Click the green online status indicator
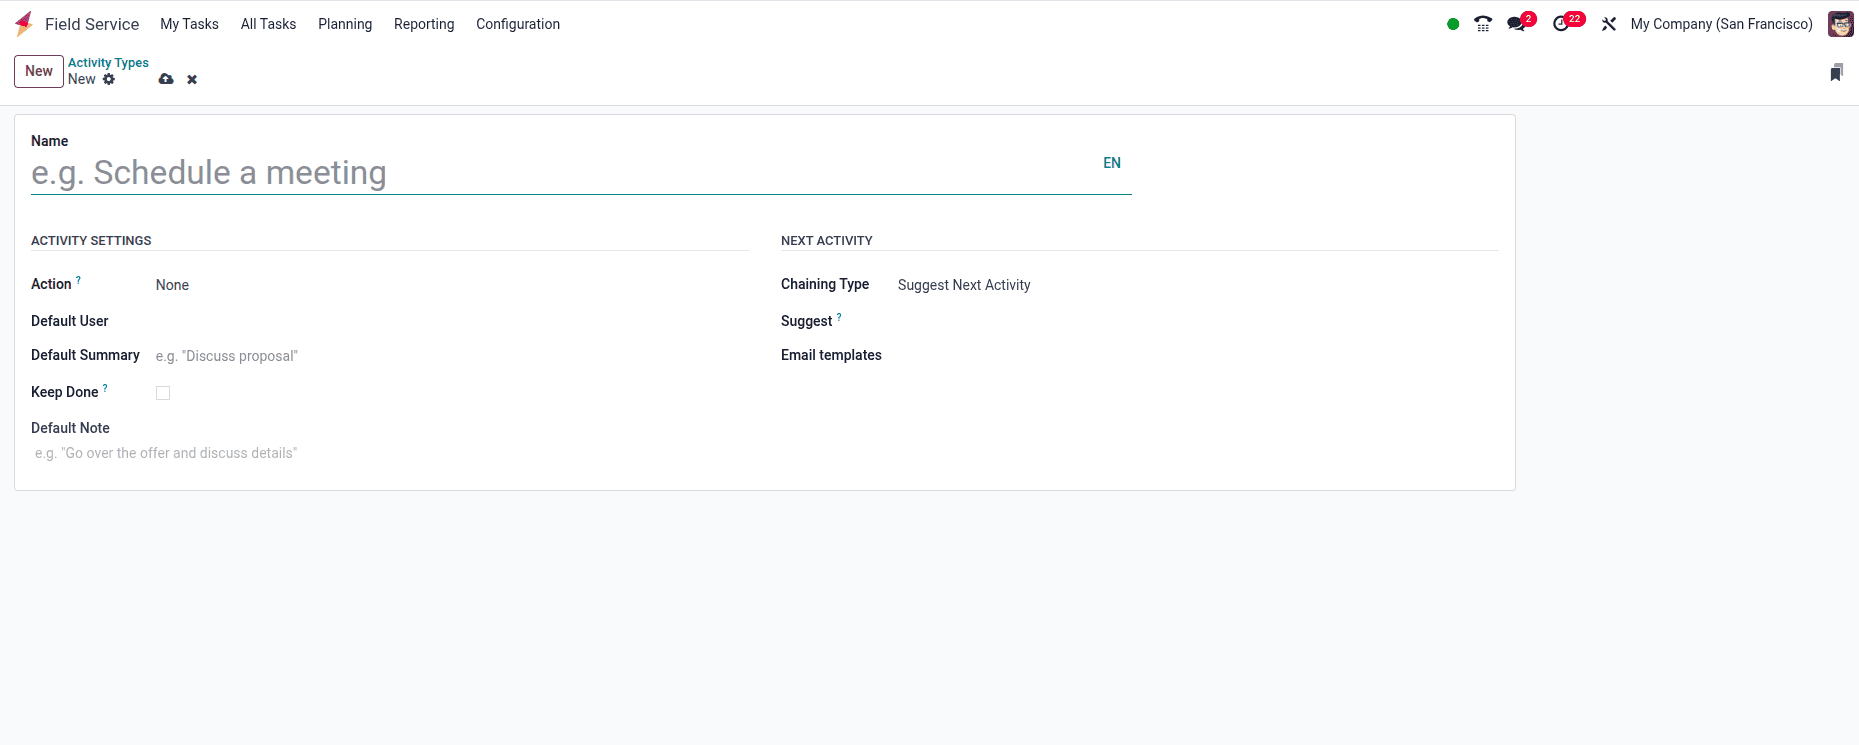Viewport: 1859px width, 745px height. point(1453,24)
